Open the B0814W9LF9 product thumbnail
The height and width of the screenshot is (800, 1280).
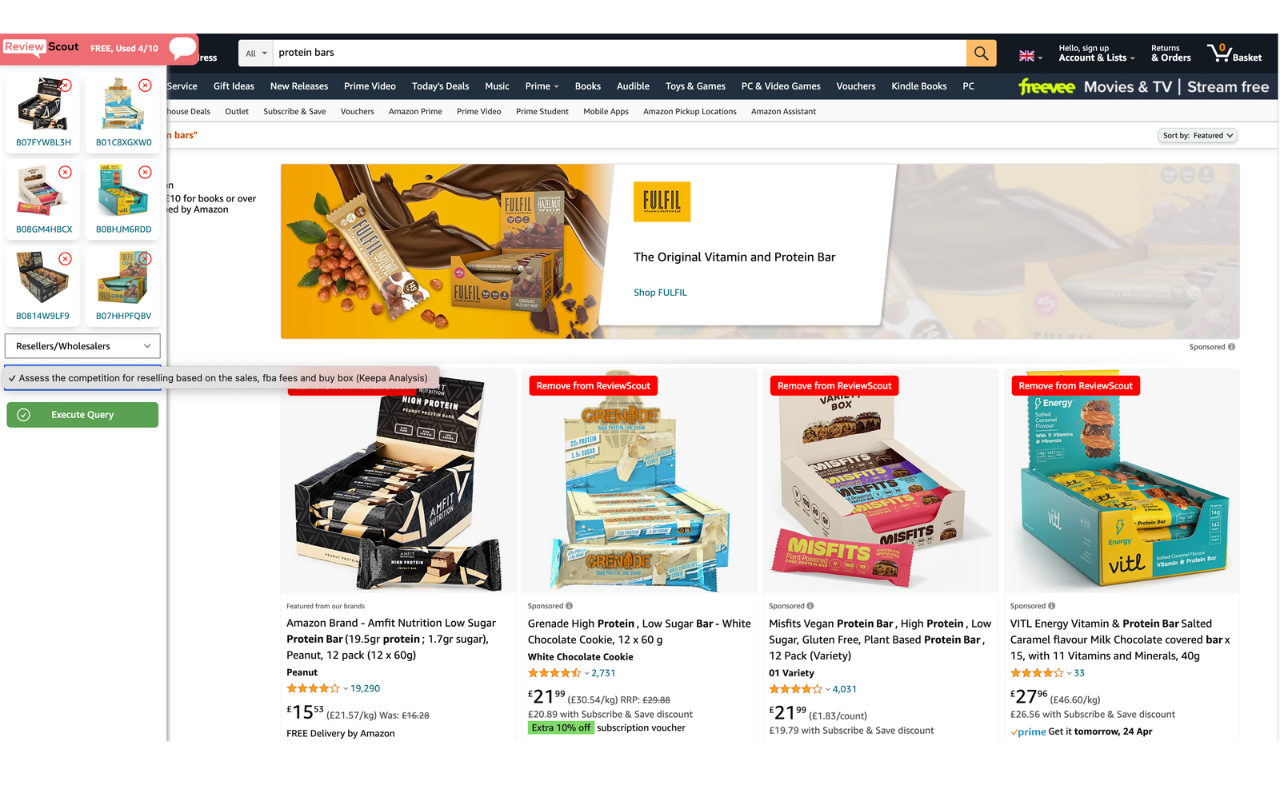[x=44, y=285]
